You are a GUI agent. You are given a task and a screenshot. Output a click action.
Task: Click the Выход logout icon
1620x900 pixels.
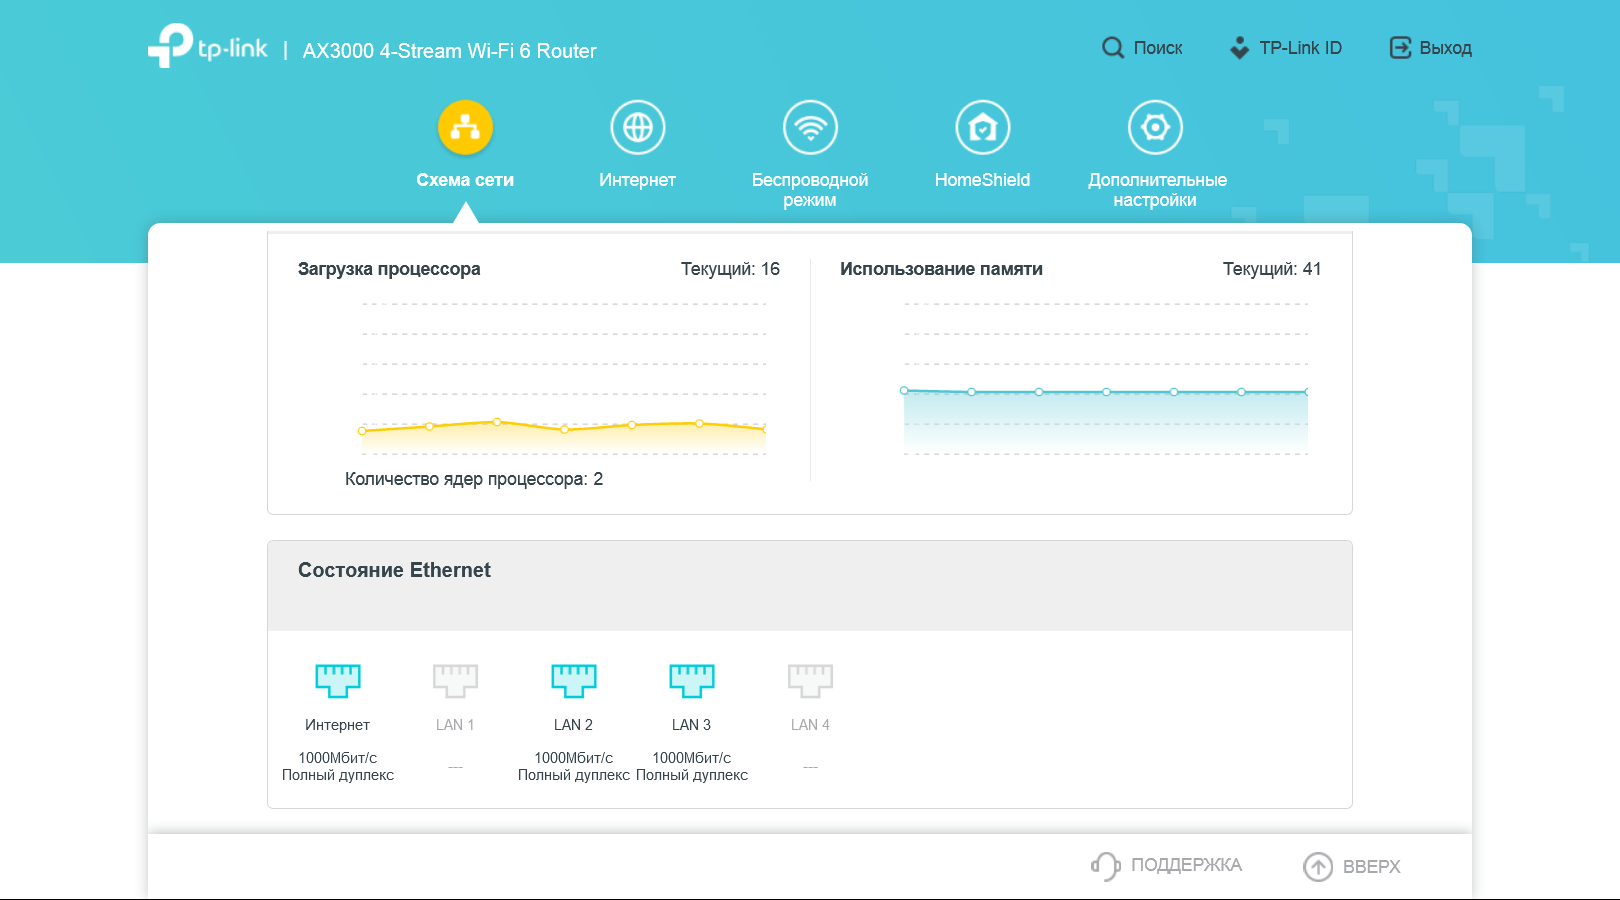(x=1400, y=48)
